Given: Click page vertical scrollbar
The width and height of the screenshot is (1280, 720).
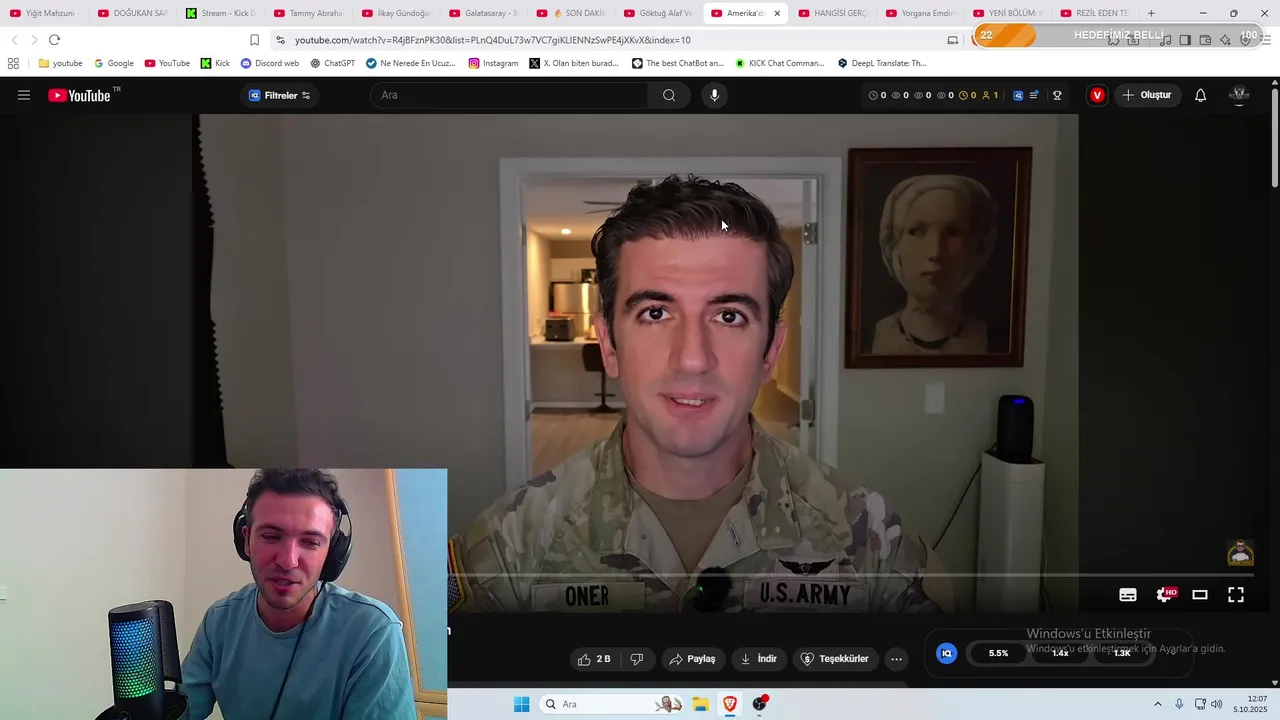Looking at the screenshot, I should (x=1274, y=138).
